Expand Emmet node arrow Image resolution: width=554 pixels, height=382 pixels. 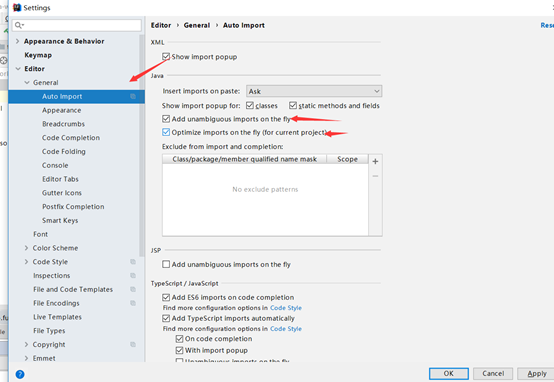(26, 358)
